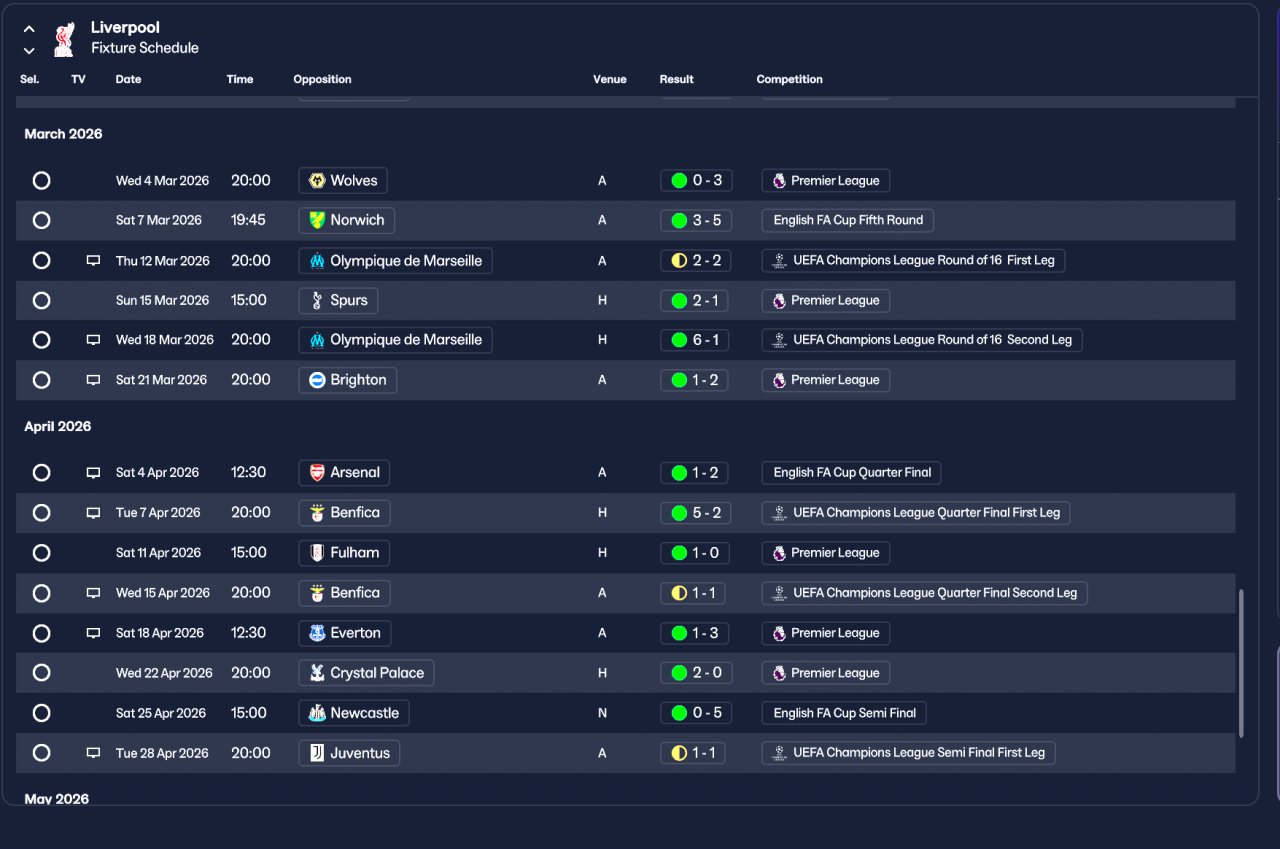Open the 6 - 1 result against Marseille

coord(696,340)
